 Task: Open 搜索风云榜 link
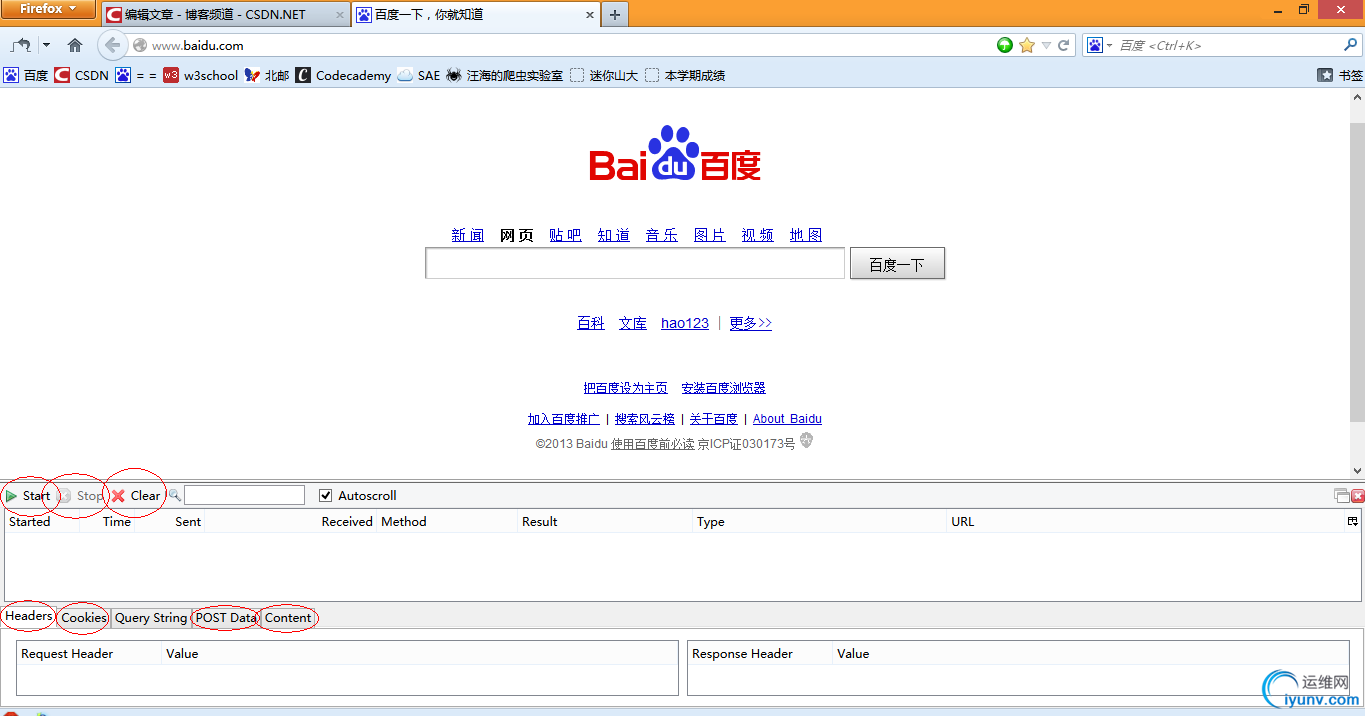coord(645,419)
